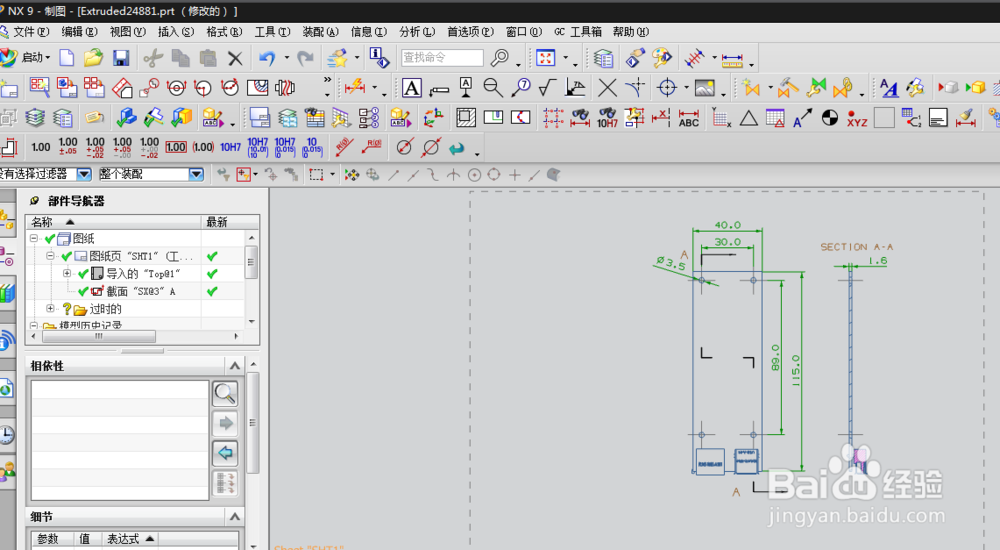Expand the 过时的 folder node

(50, 309)
